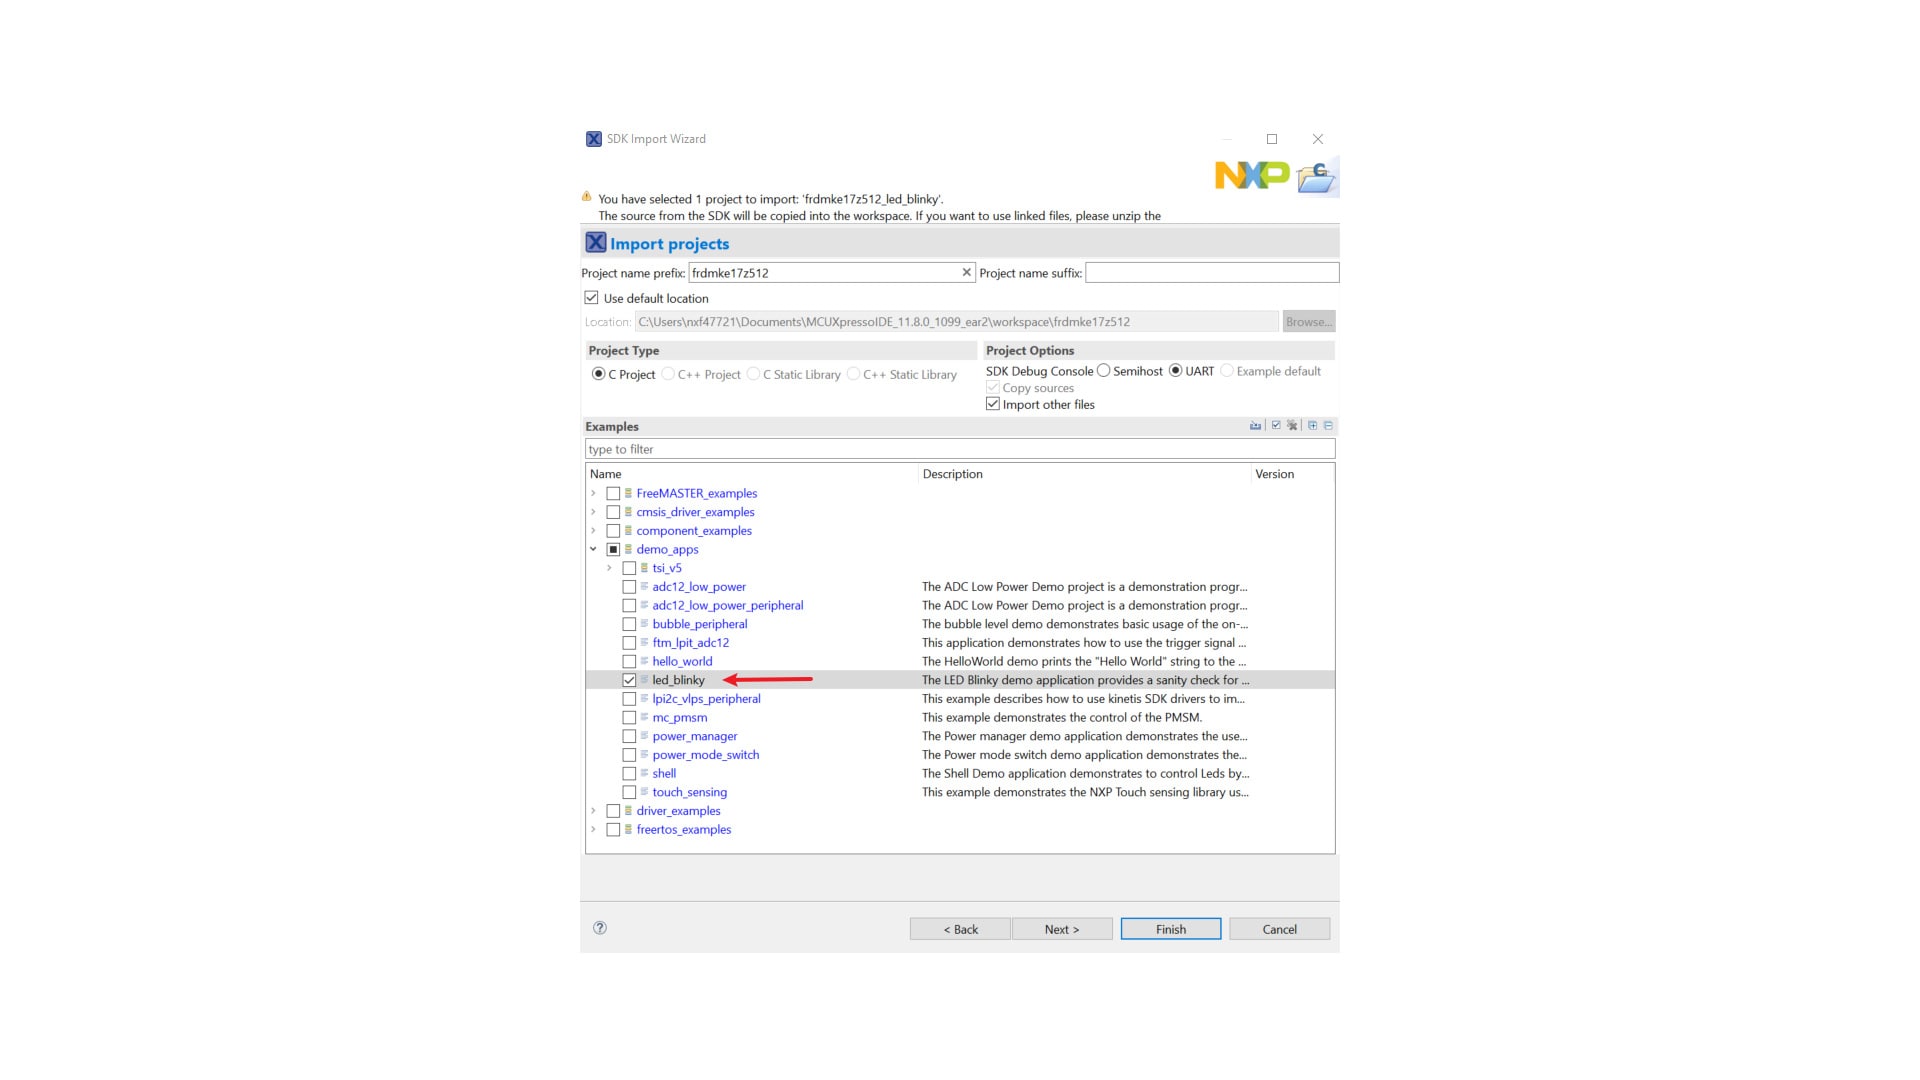Clear the project name prefix with X
The image size is (1920, 1080).
click(966, 272)
